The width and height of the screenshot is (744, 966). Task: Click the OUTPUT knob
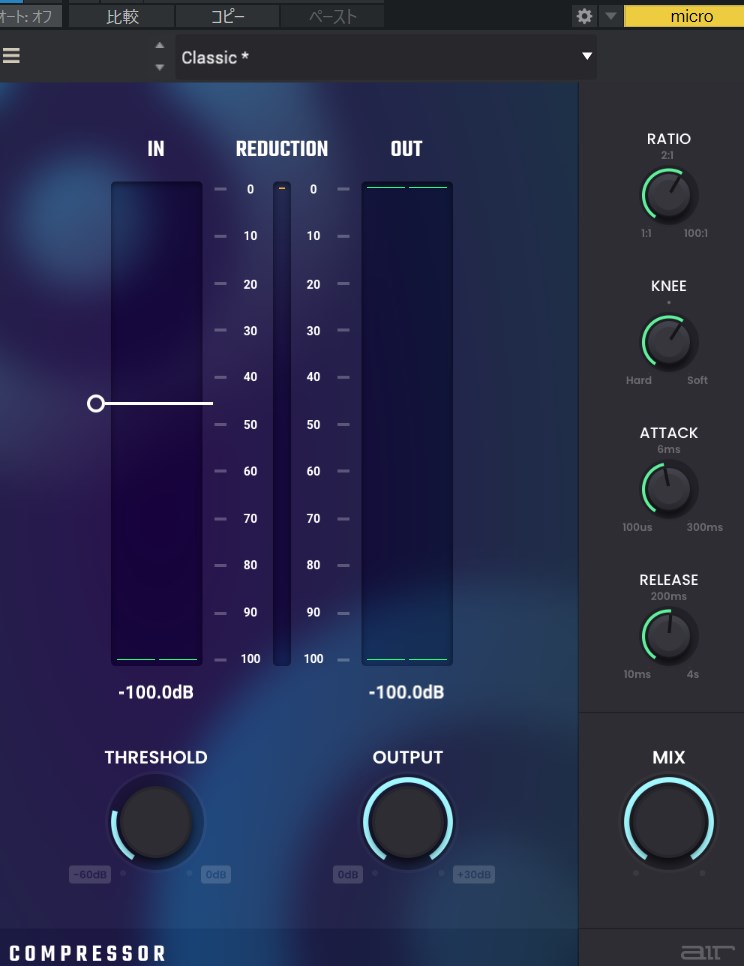click(x=407, y=822)
